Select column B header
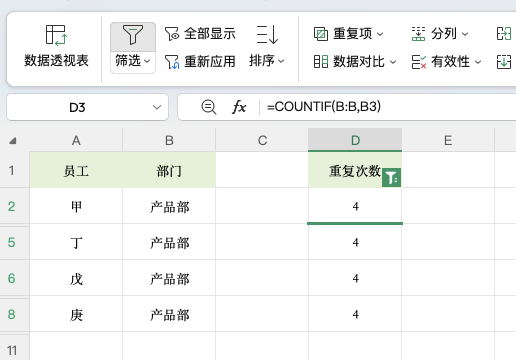Viewport: 516px width, 360px height. tap(169, 140)
